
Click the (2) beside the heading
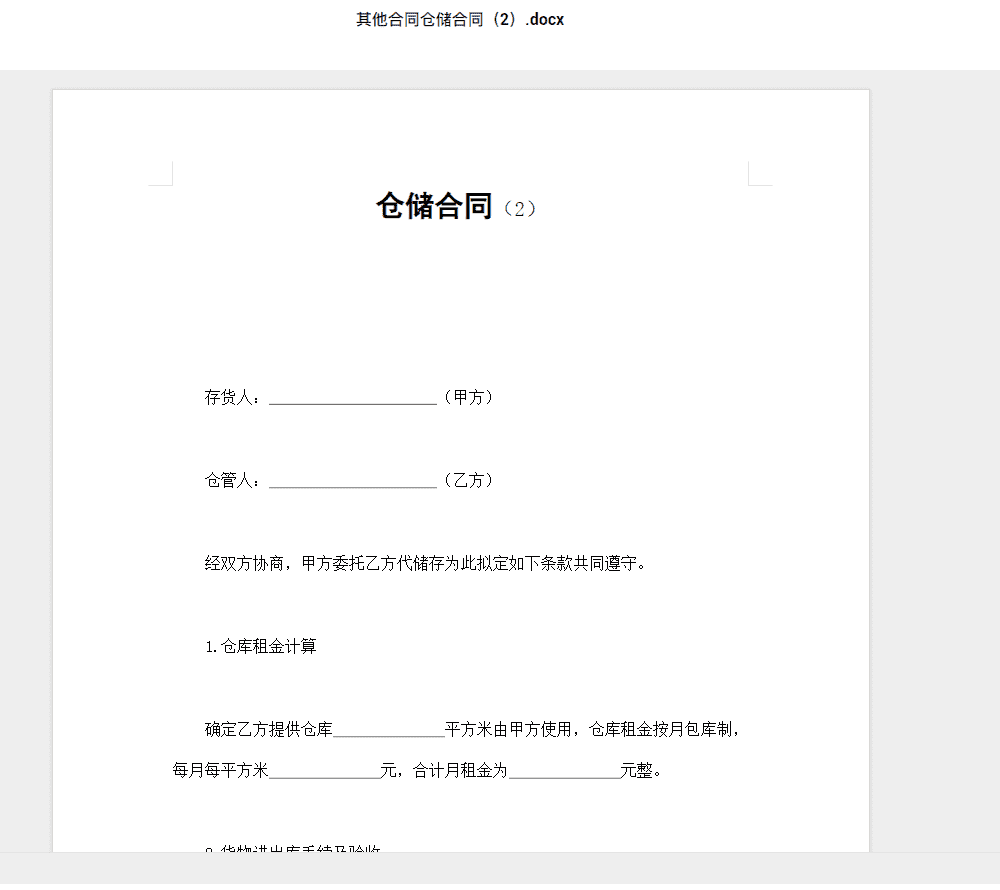click(520, 208)
